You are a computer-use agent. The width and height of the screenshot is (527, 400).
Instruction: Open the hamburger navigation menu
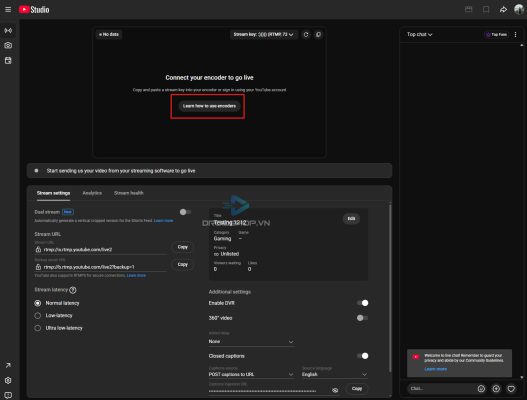point(8,9)
